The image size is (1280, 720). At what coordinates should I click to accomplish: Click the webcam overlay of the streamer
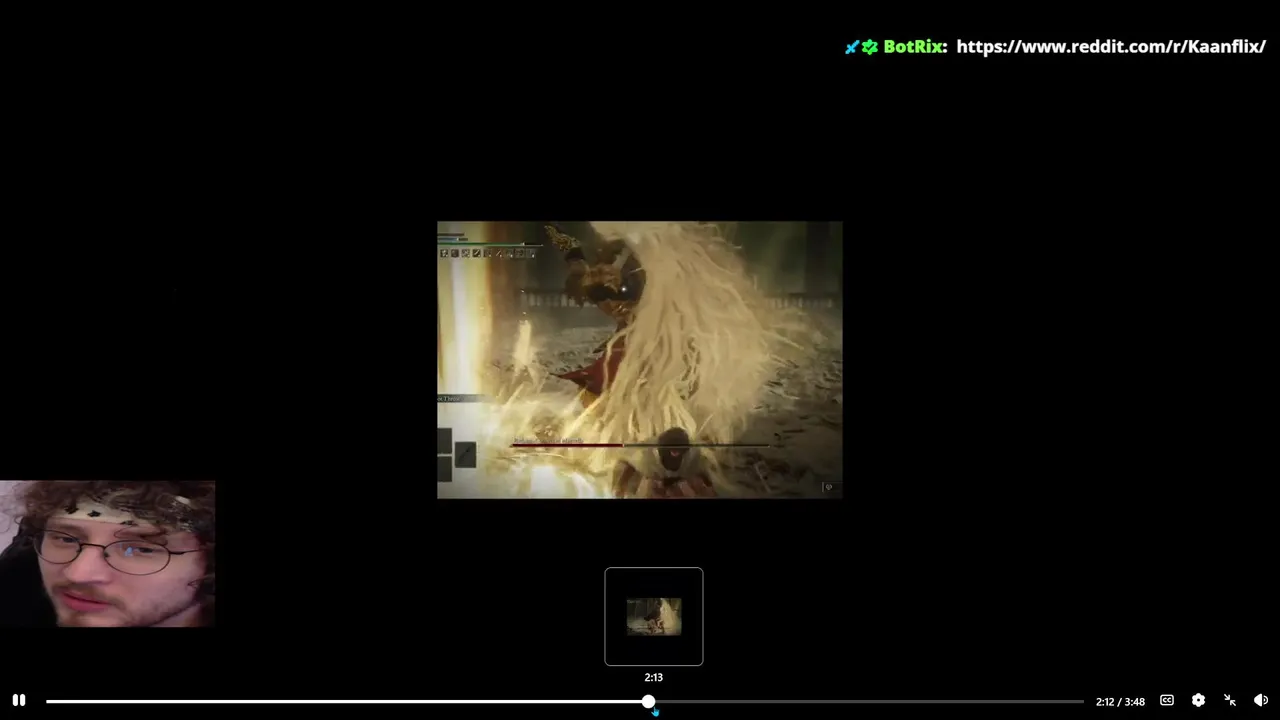[107, 554]
